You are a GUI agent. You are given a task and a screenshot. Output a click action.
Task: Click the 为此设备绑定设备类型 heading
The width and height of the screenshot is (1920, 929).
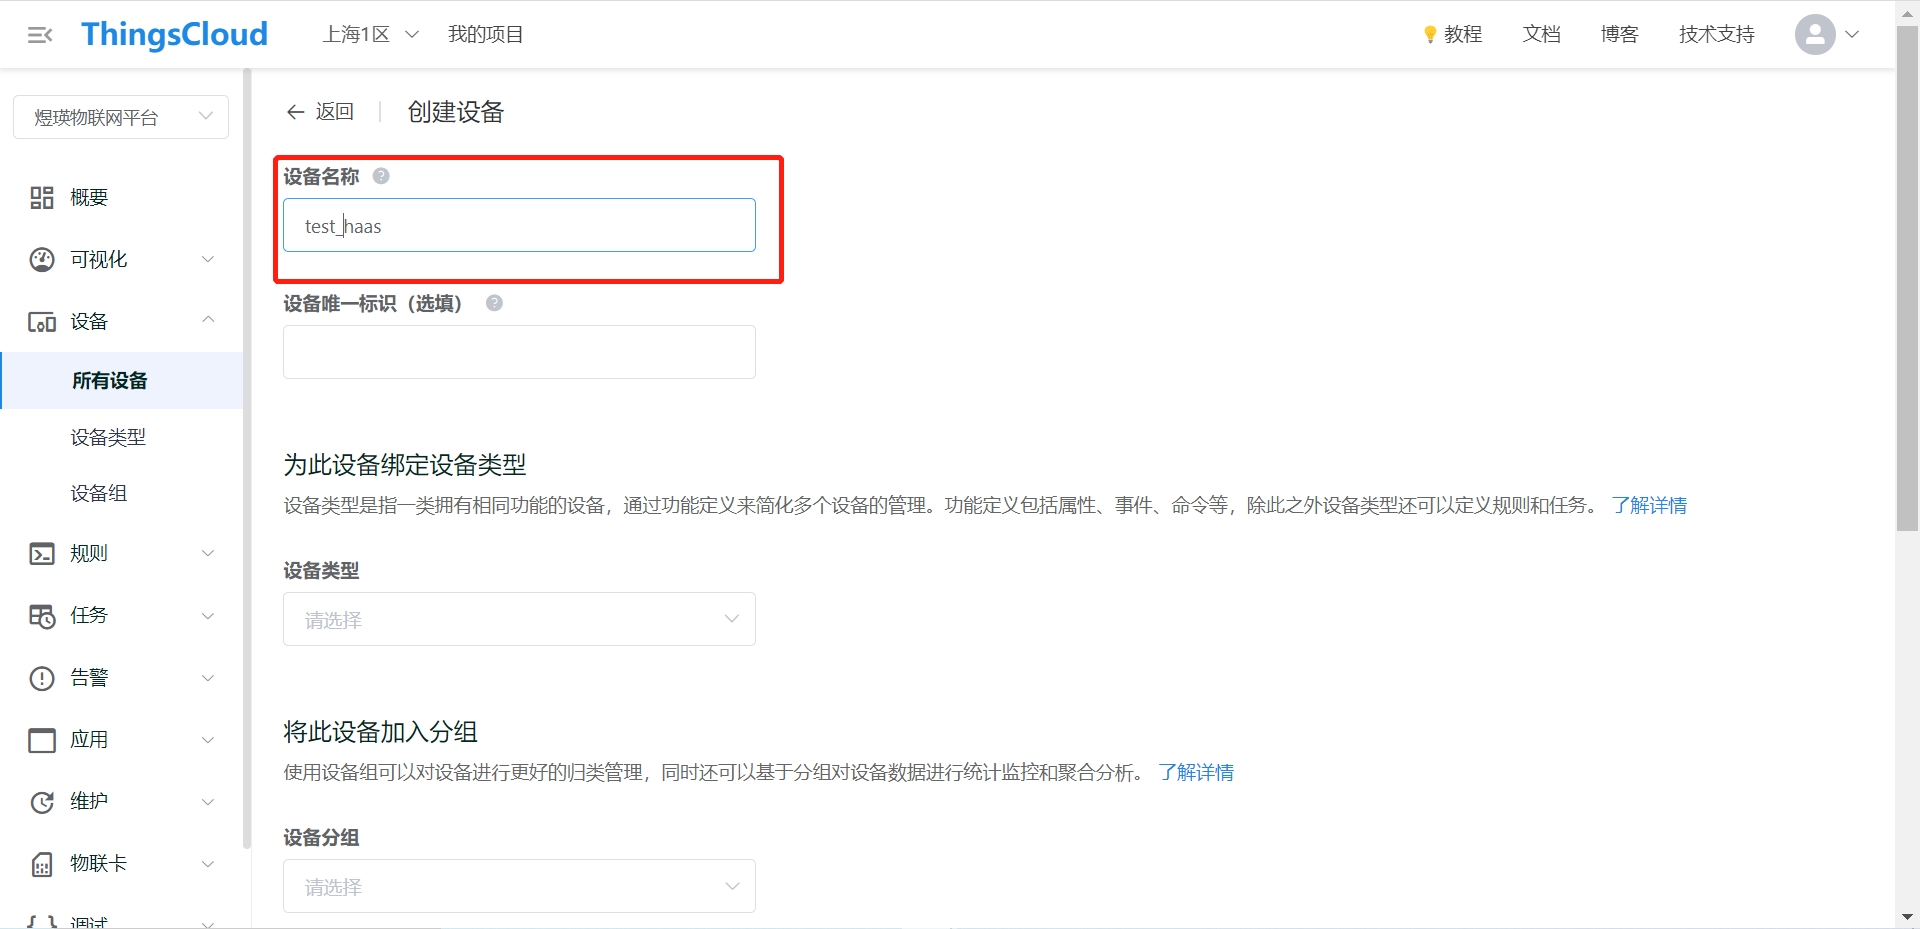(x=405, y=465)
